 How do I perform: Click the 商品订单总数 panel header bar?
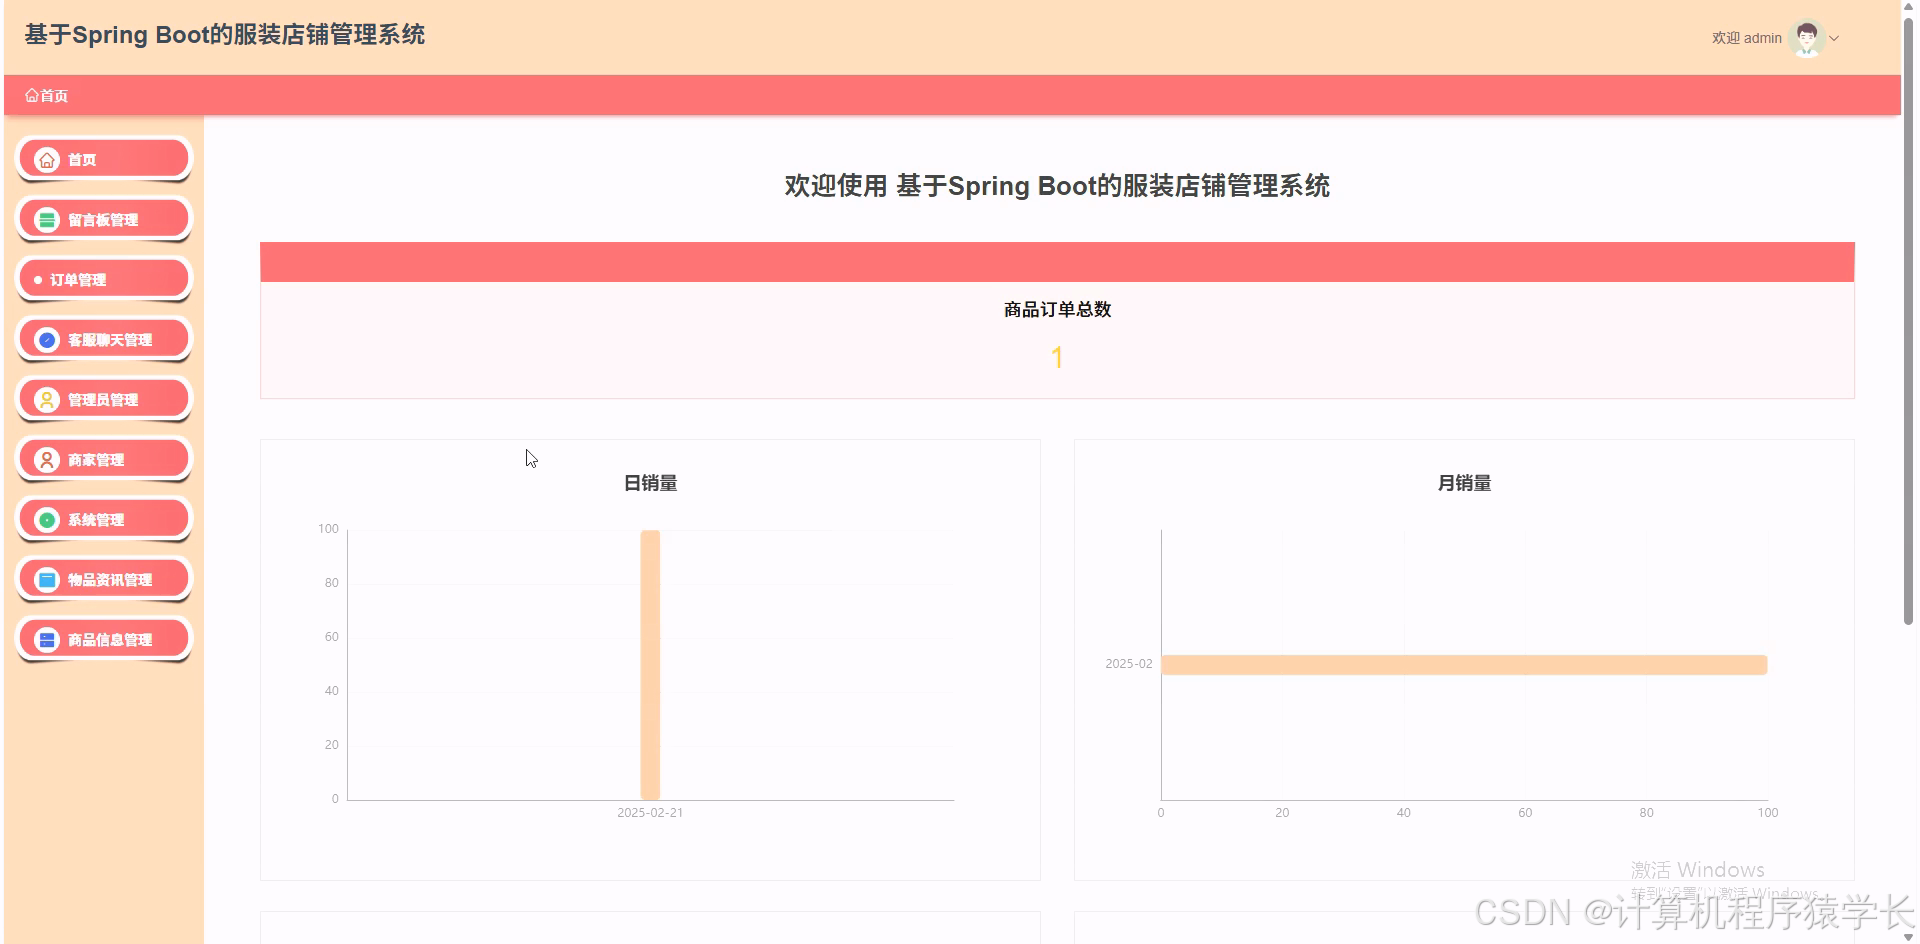[1056, 261]
